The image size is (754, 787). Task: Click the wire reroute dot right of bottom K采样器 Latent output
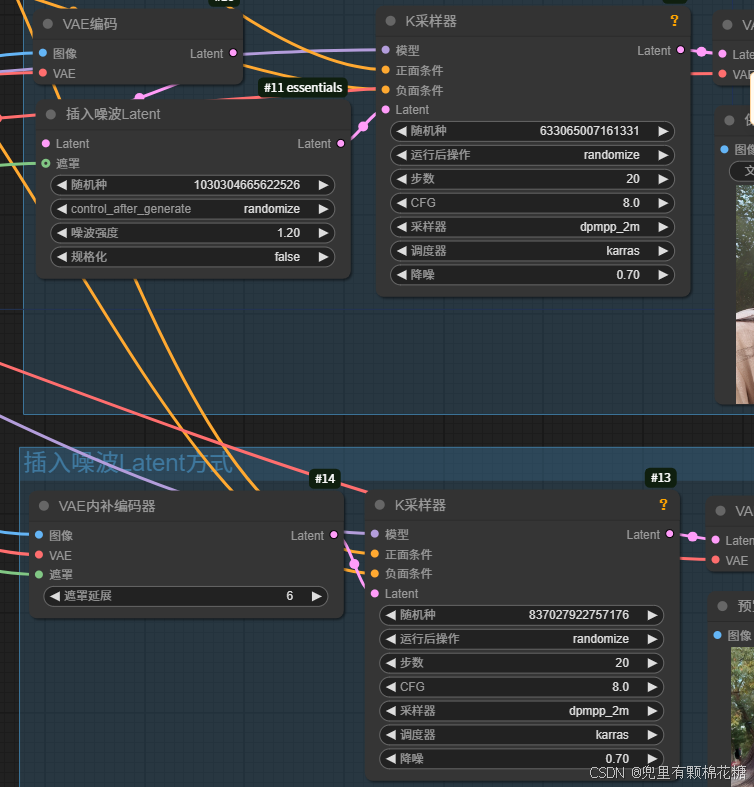pyautogui.click(x=692, y=537)
